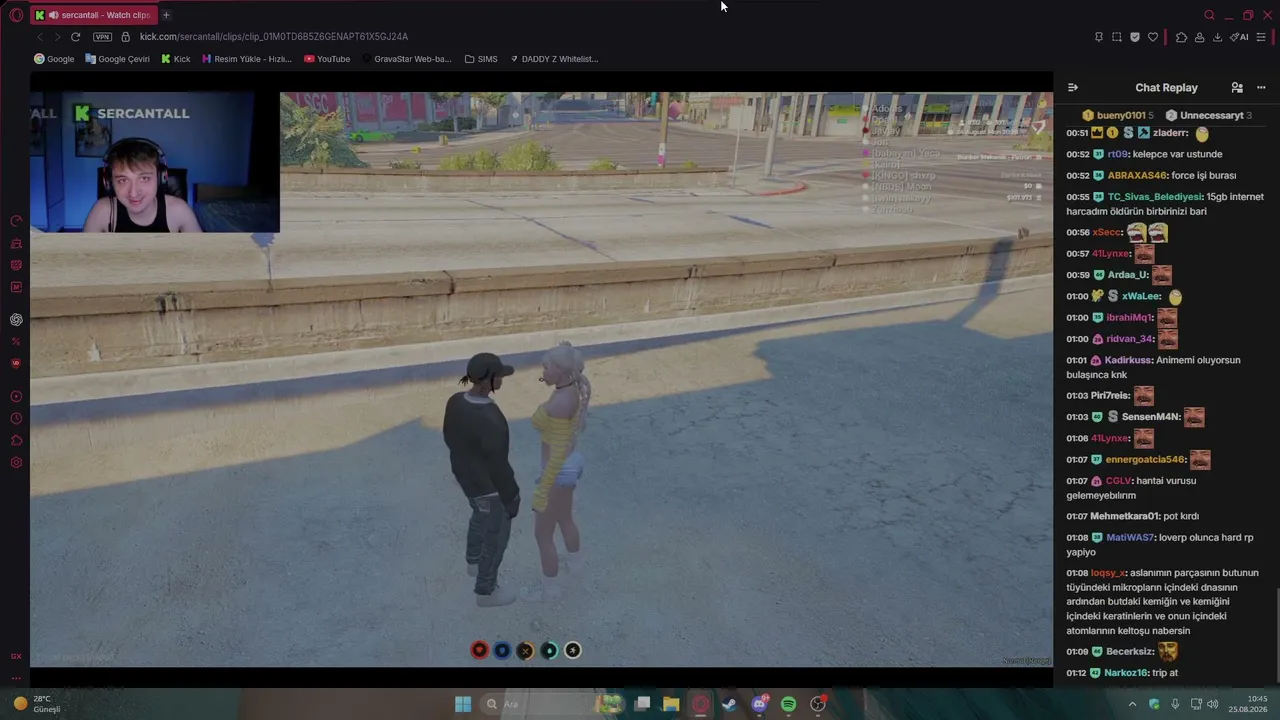Click top gifter Unnecessaryt
Viewport: 1280px width, 720px height.
[x=1208, y=116]
